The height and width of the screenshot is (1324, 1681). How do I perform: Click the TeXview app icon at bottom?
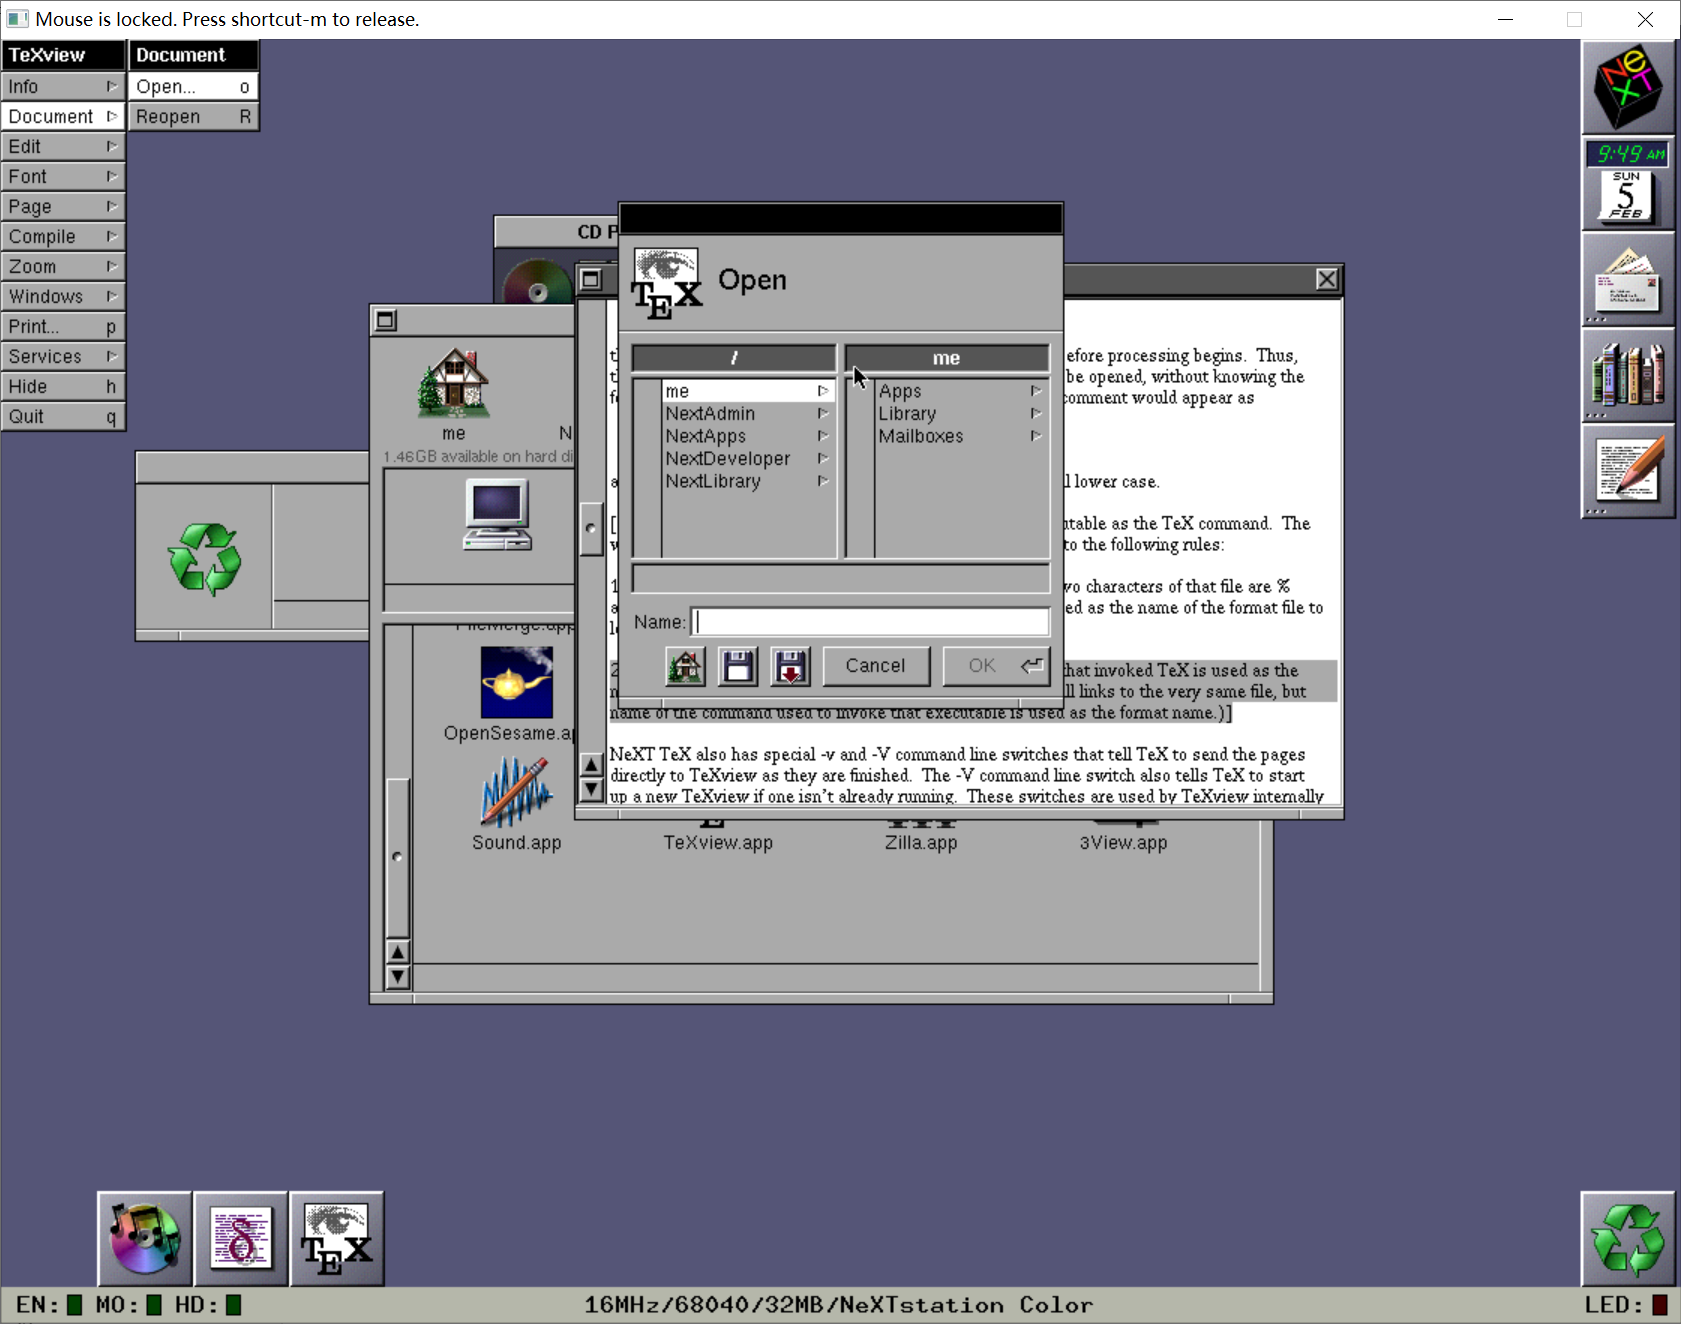(337, 1239)
